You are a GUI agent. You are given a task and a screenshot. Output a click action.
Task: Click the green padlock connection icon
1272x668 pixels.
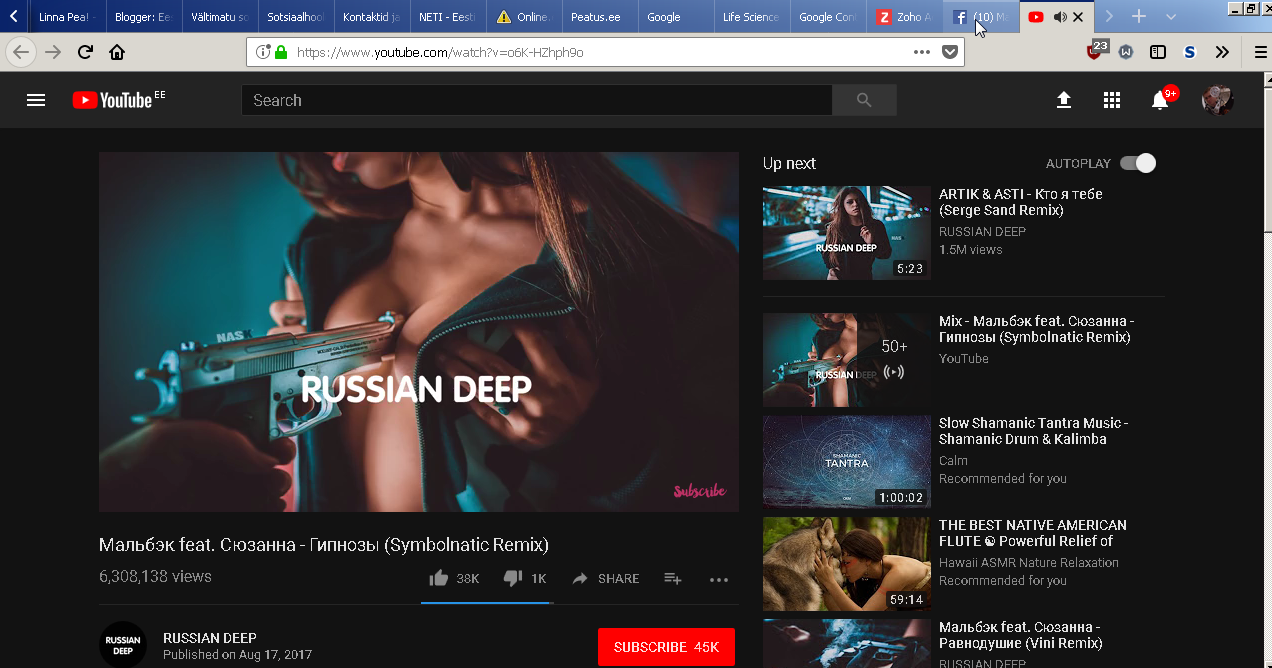(281, 52)
